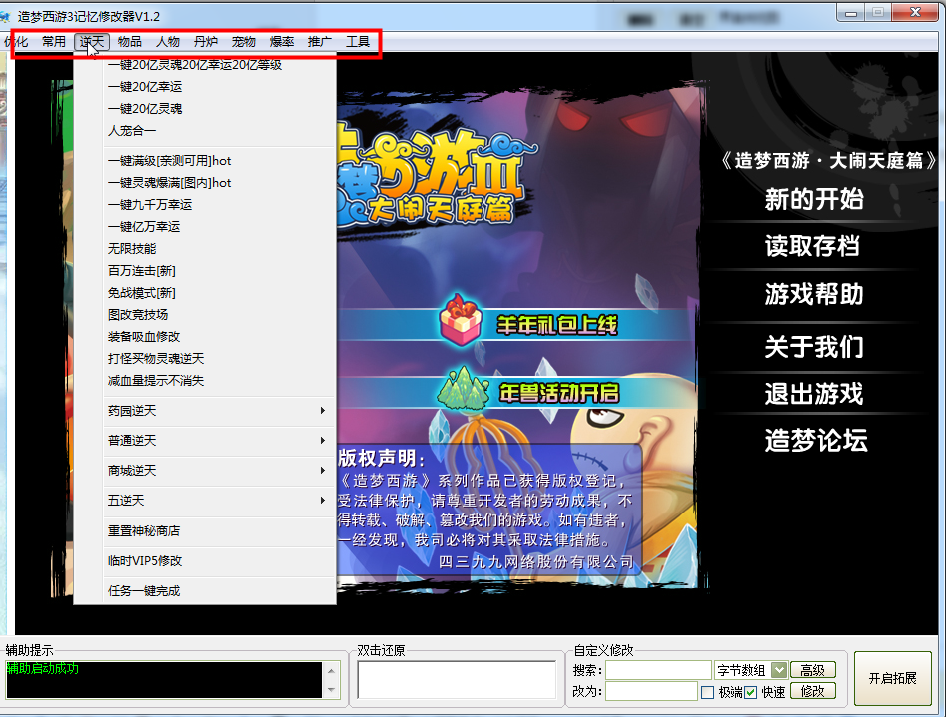Click the 修改 button
946x717 pixels.
pyautogui.click(x=812, y=691)
